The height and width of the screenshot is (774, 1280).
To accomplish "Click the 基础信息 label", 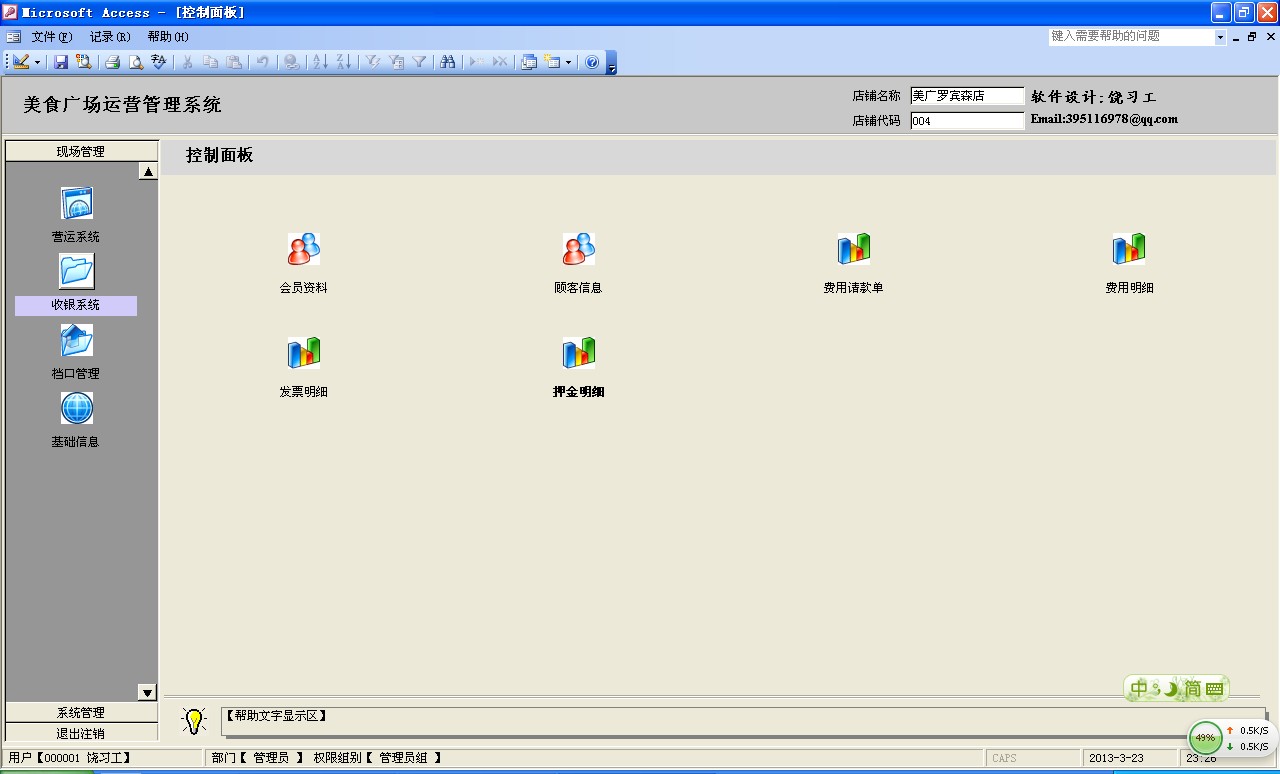I will (x=76, y=442).
